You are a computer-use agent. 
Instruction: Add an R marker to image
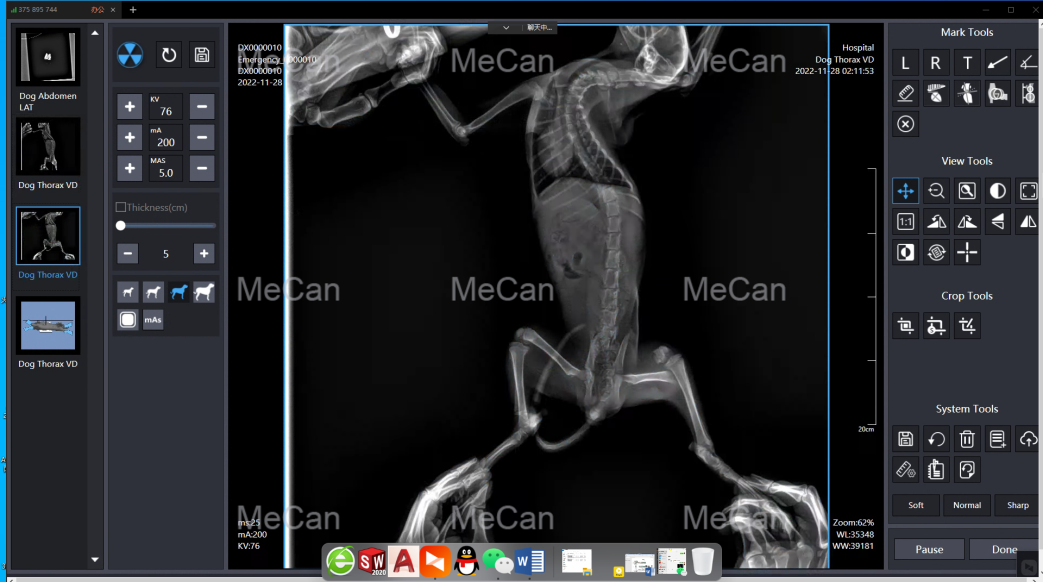(936, 63)
